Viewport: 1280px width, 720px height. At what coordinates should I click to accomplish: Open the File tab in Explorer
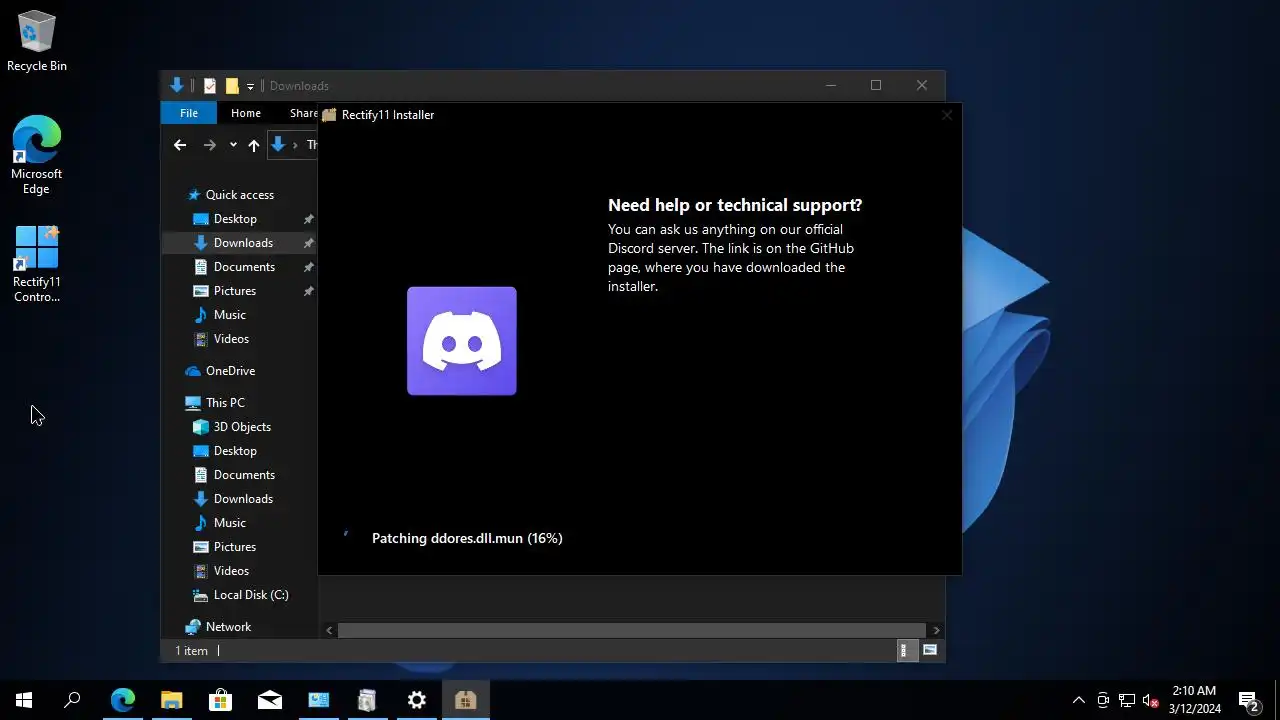click(x=189, y=113)
